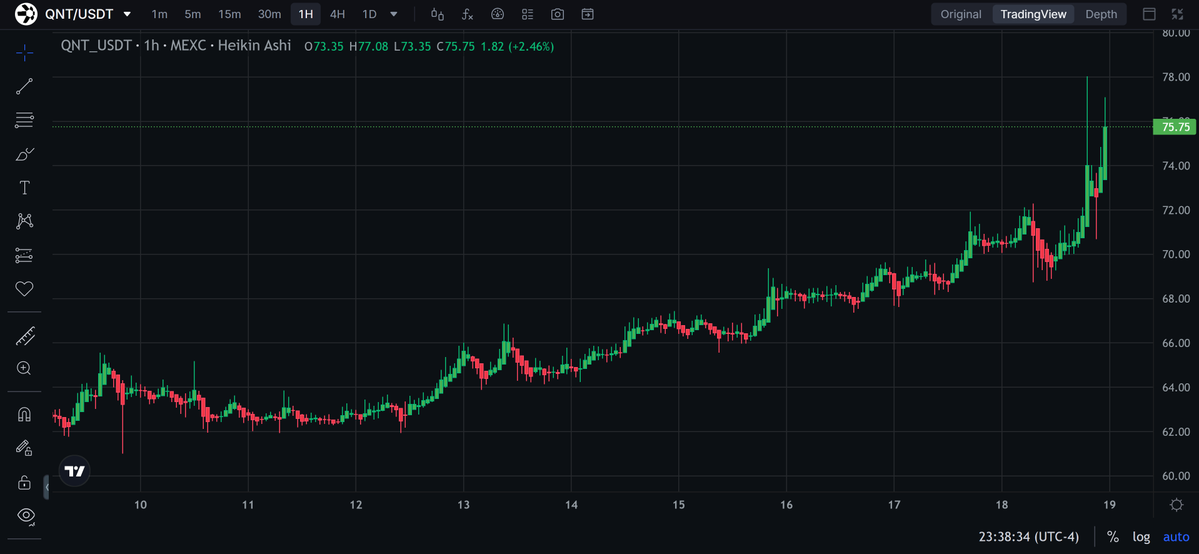Image resolution: width=1199 pixels, height=554 pixels.
Task: Switch to 1D timeframe
Action: 369,15
